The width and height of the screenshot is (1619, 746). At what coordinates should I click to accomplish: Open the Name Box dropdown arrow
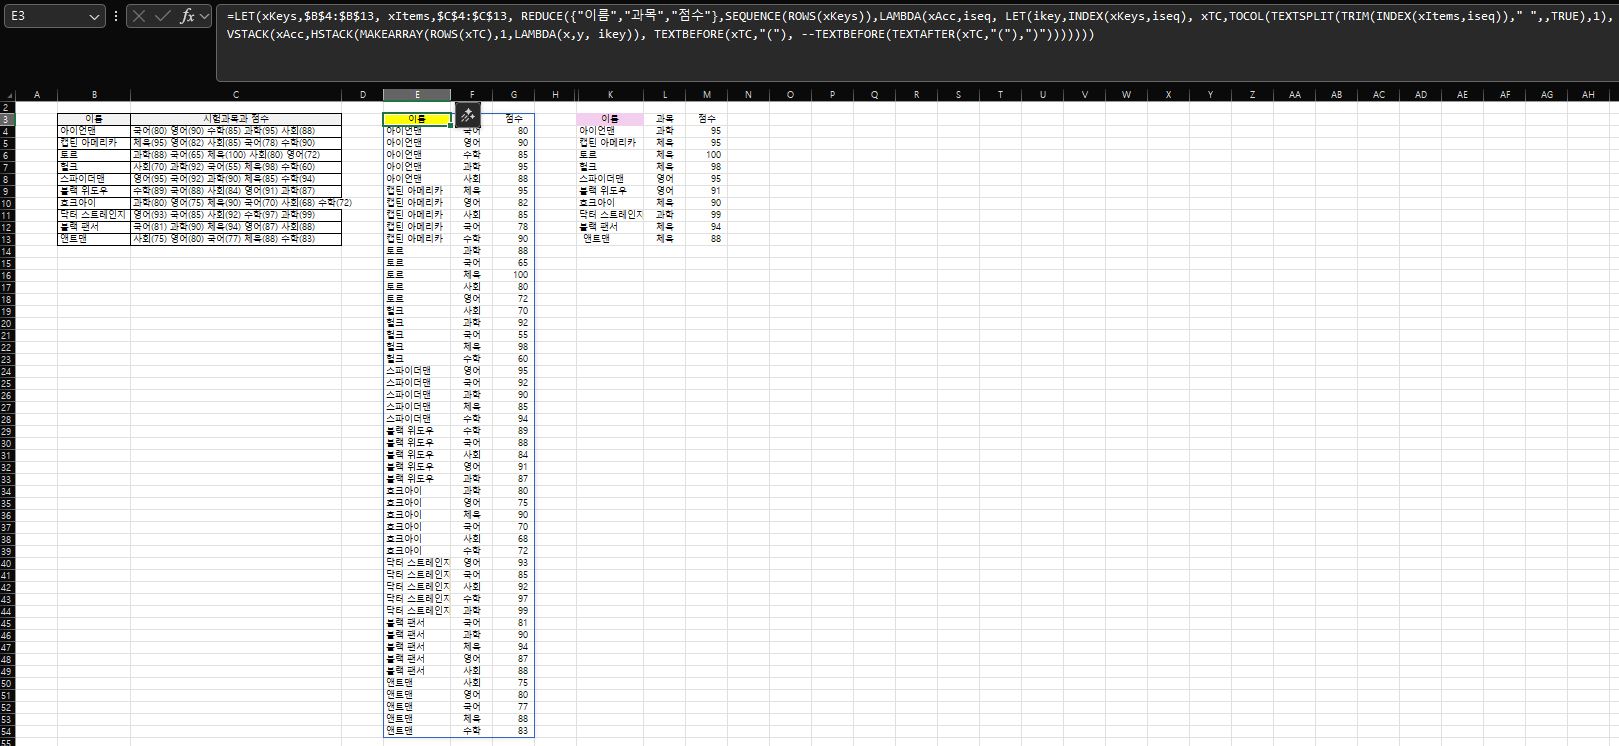[94, 17]
